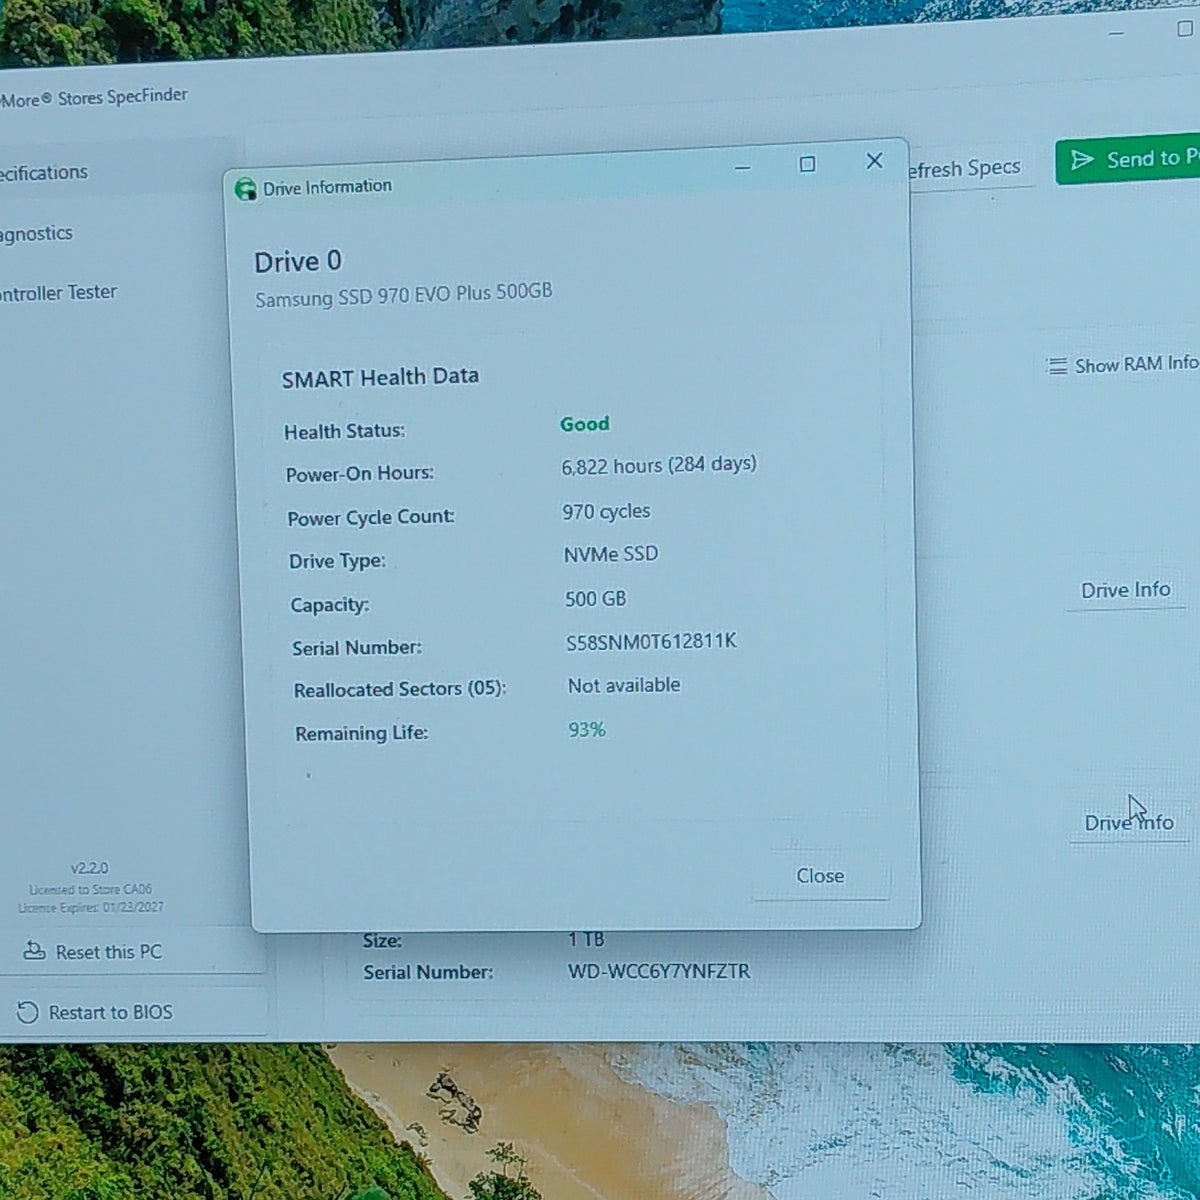This screenshot has width=1200, height=1200.
Task: Open Show RAM Info
Action: coord(1121,365)
